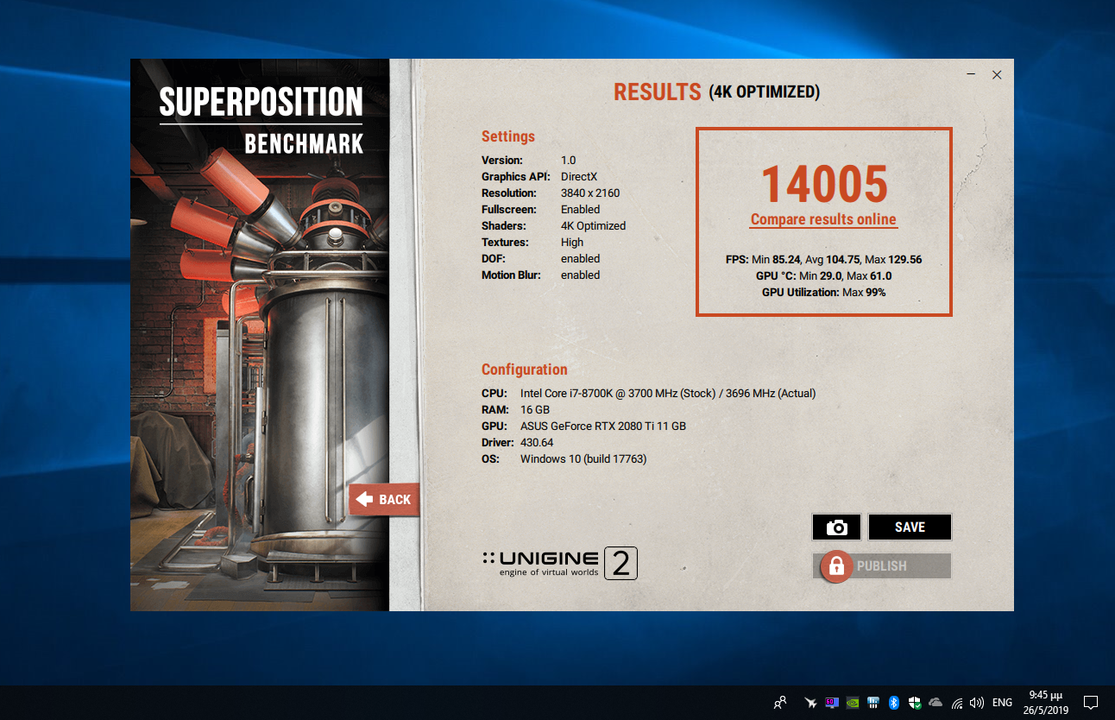Viewport: 1115px width, 720px height.
Task: Open the monitor 60 tray icon
Action: 831,702
